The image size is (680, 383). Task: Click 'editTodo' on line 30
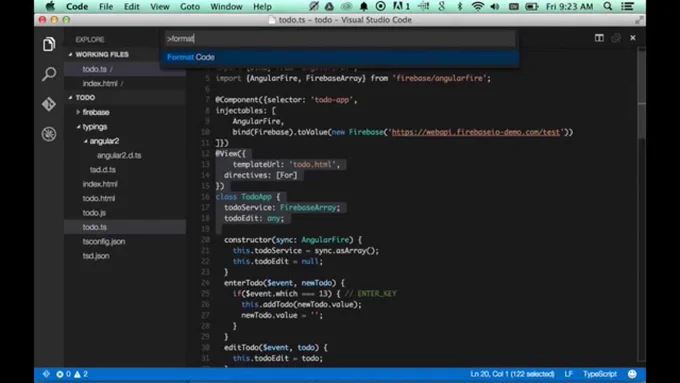(241, 347)
